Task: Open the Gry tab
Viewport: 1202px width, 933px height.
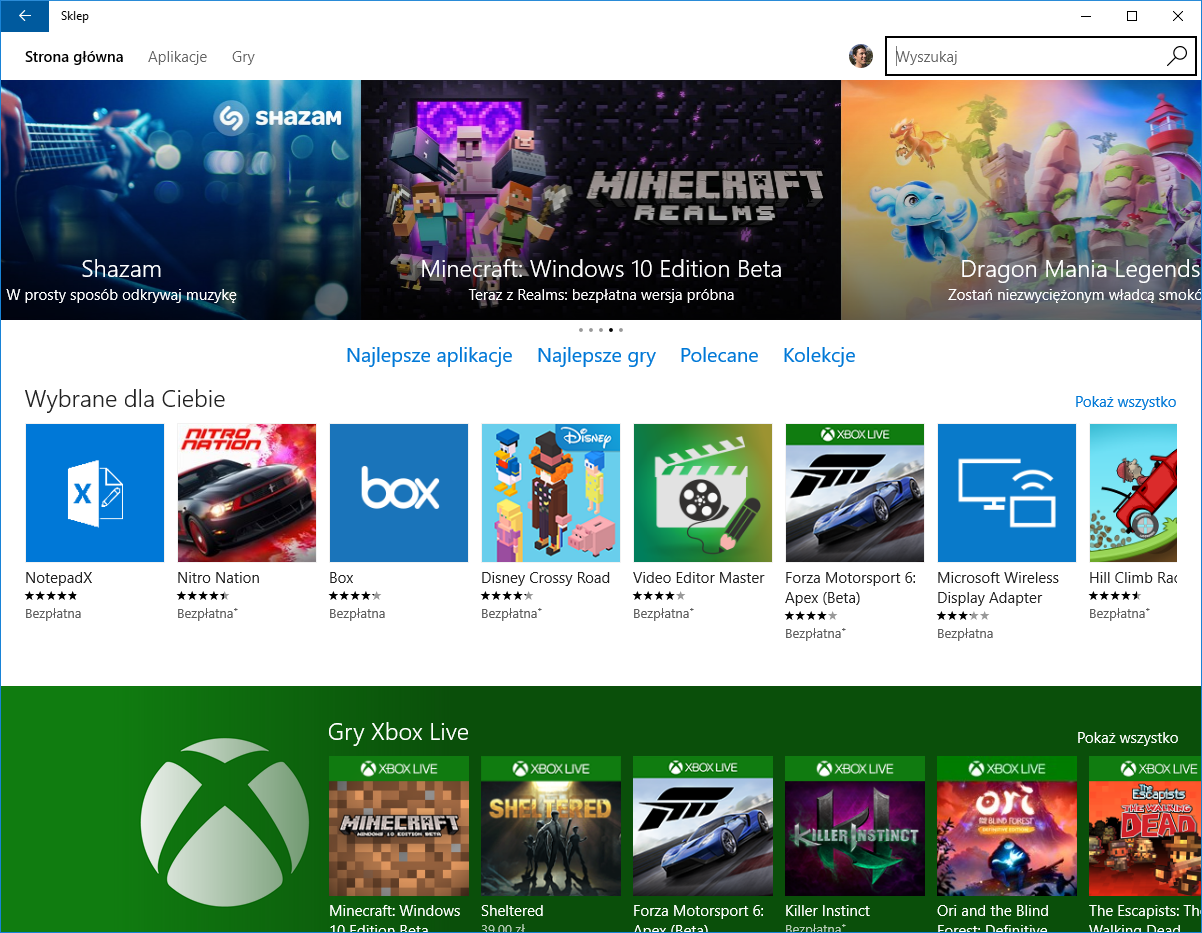Action: (243, 57)
